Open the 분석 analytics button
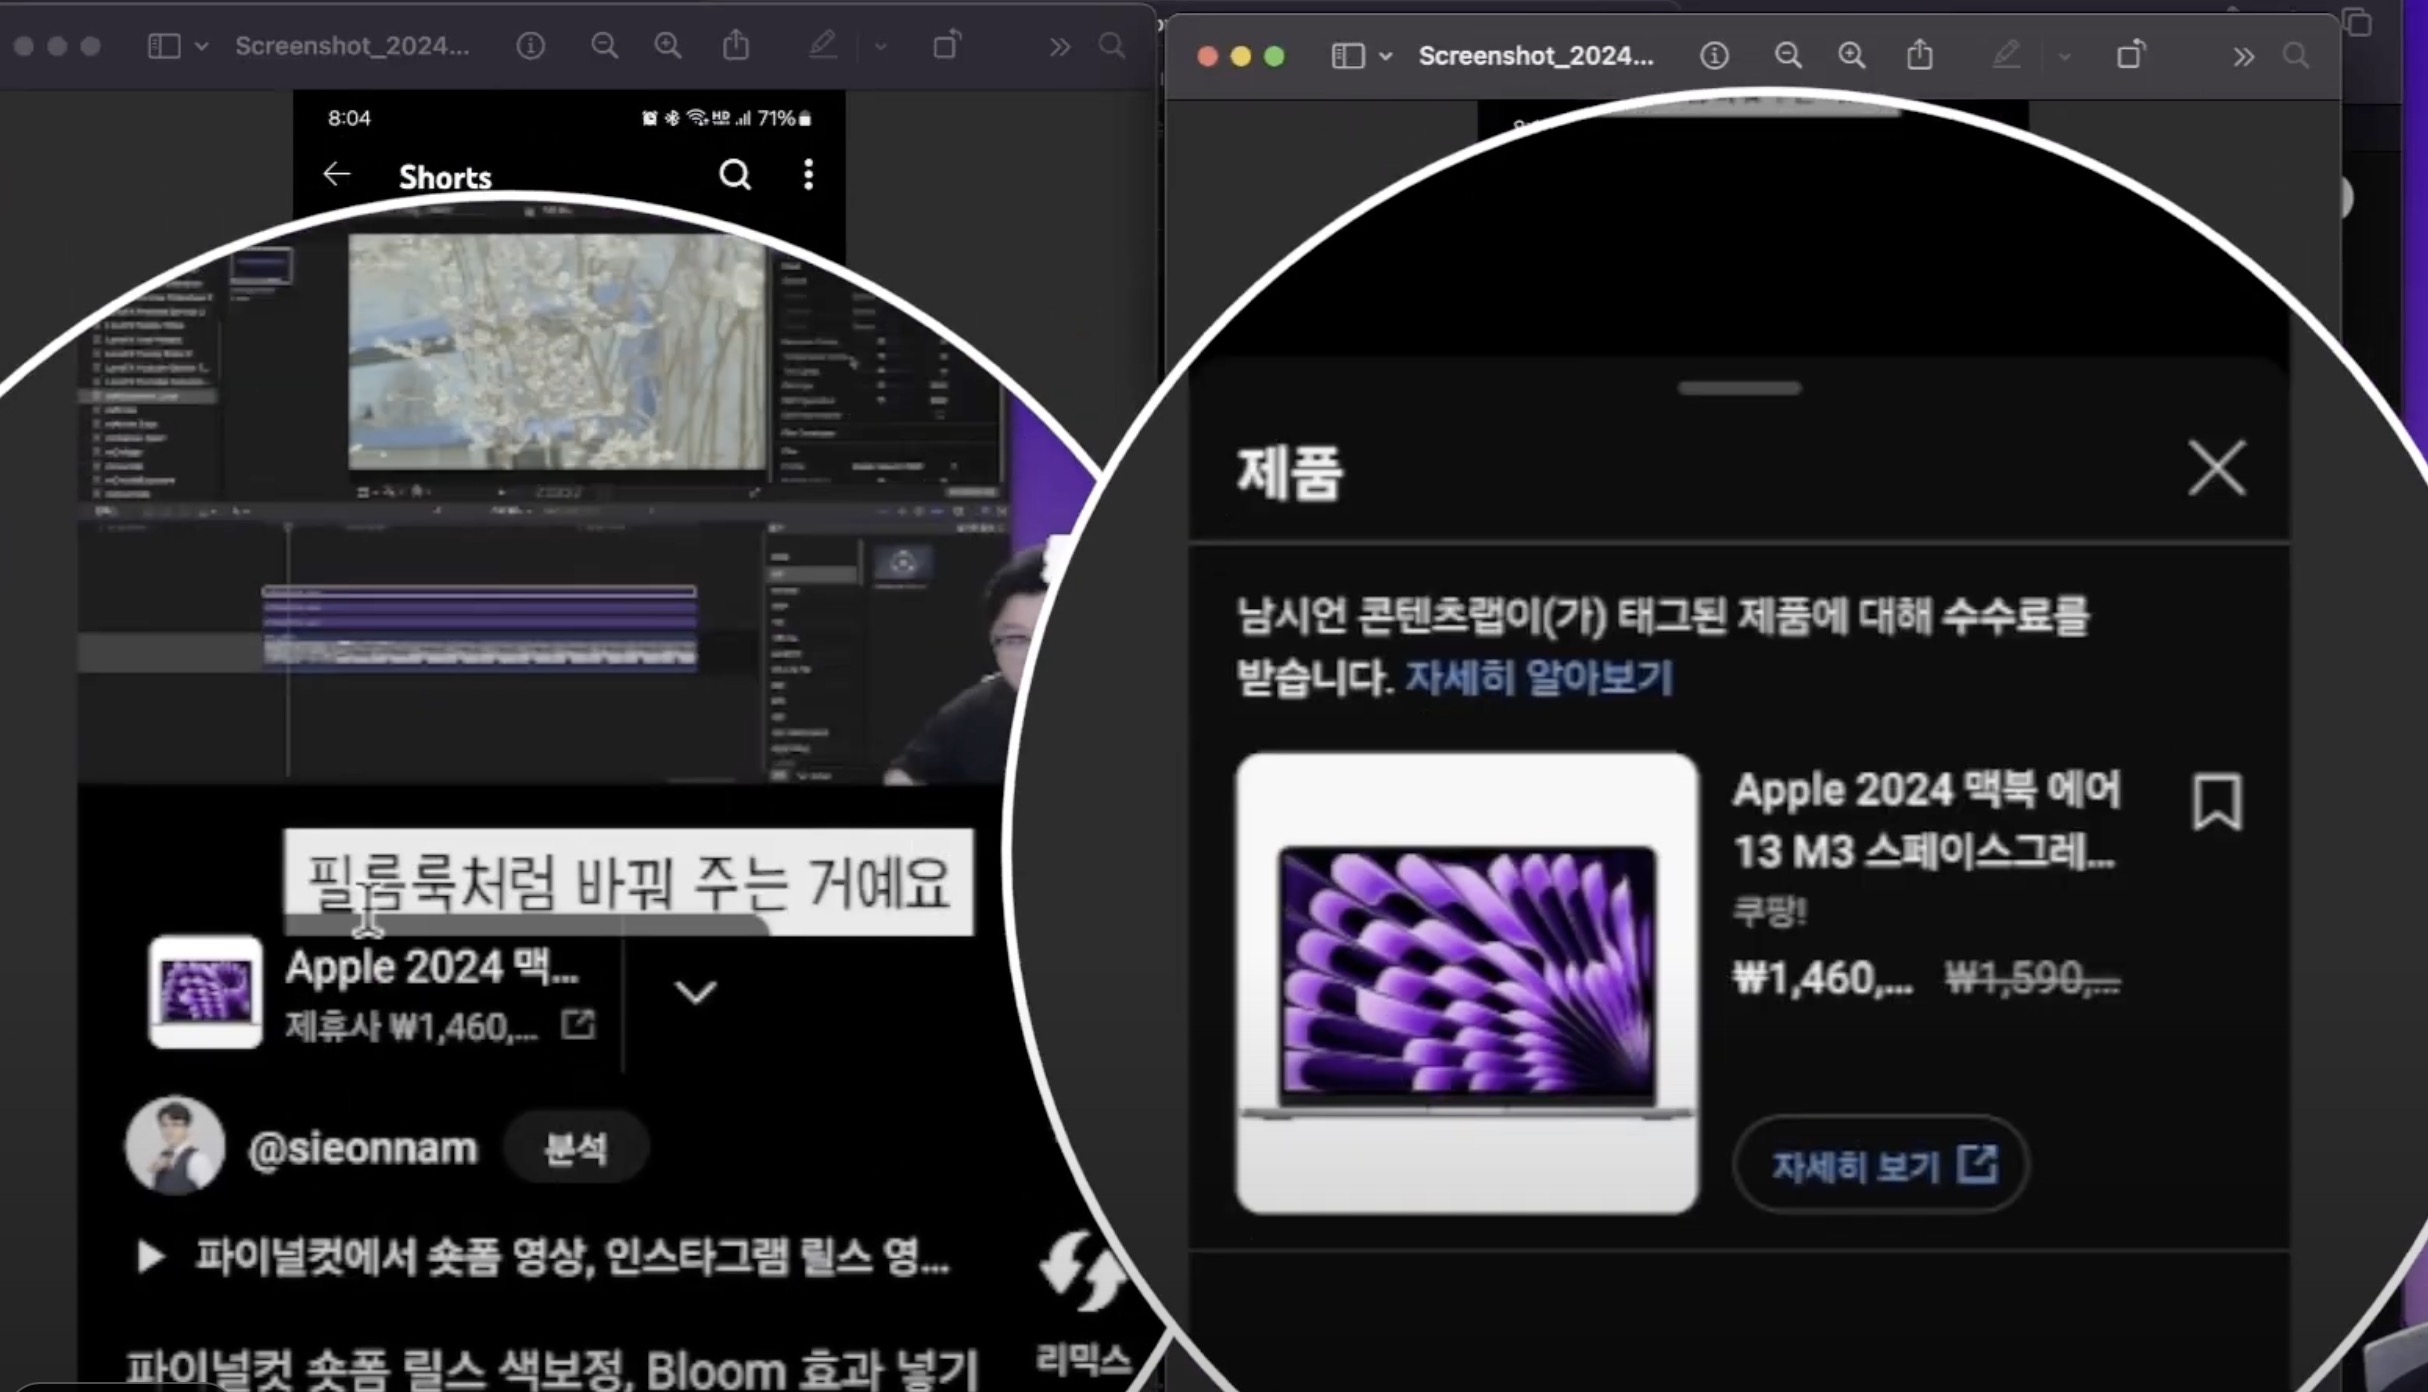2428x1392 pixels. 575,1148
